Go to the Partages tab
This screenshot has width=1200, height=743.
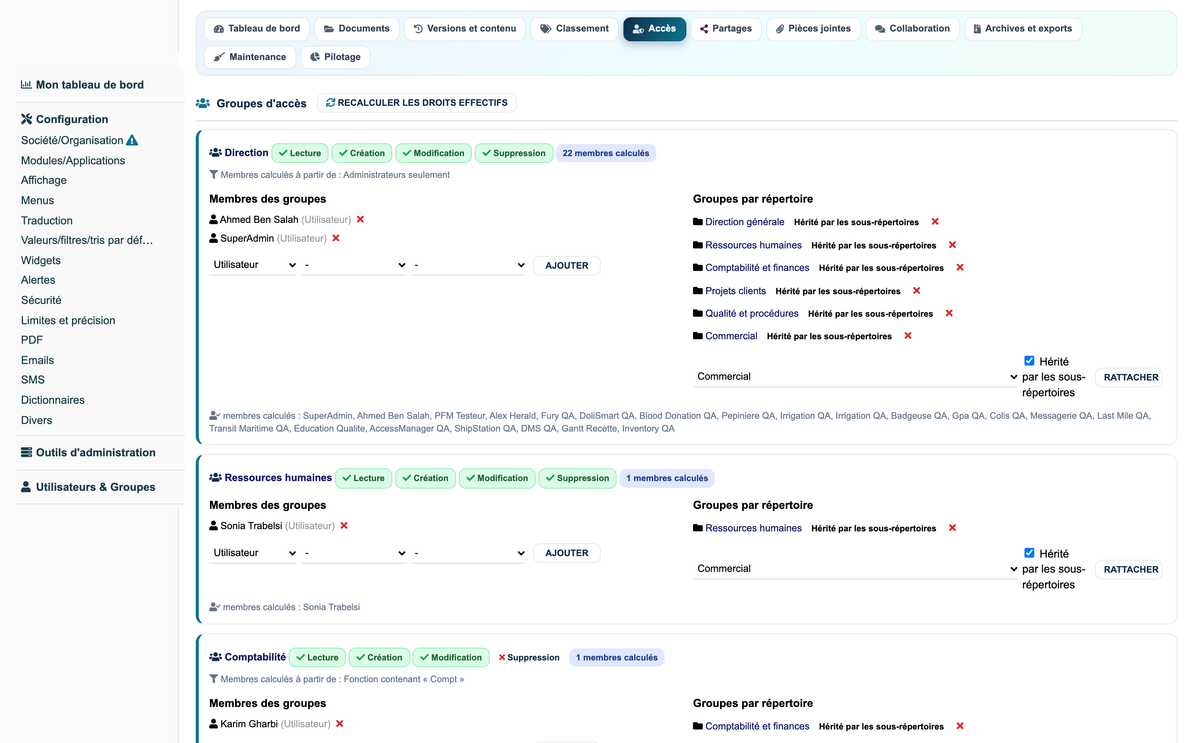pos(726,29)
